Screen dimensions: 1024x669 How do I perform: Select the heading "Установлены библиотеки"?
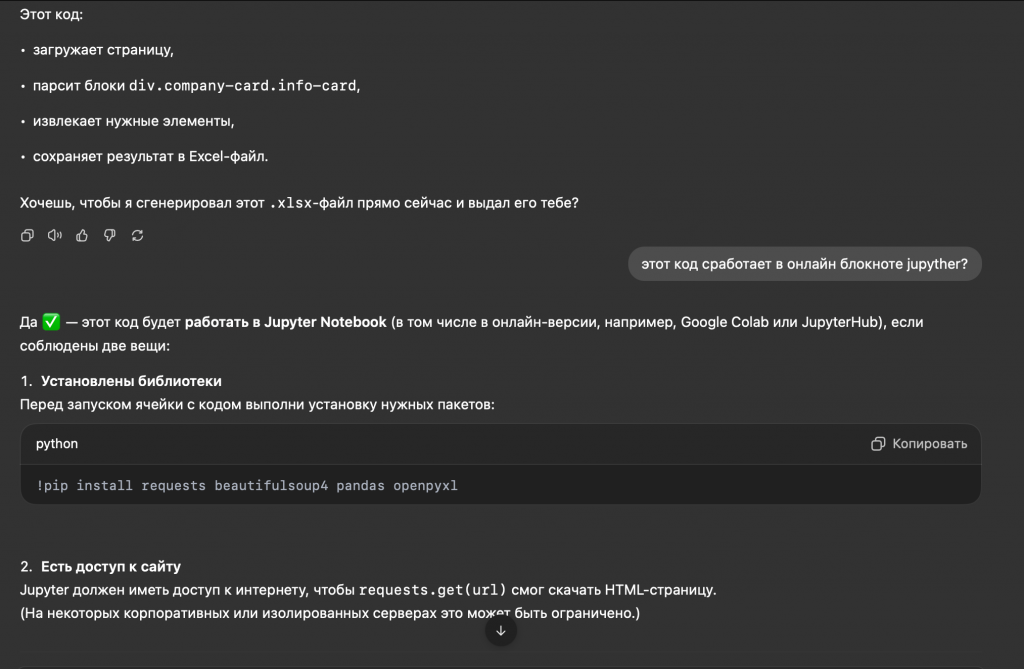tap(131, 381)
